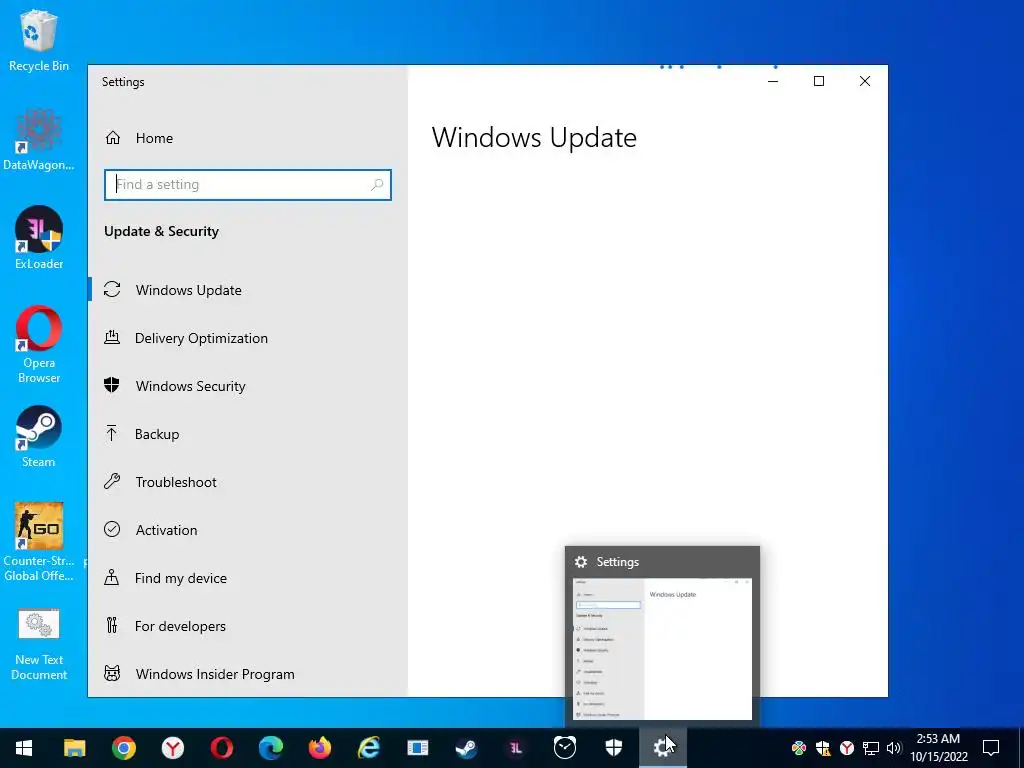Click the colorful tray icon beside security warning
Image resolution: width=1024 pixels, height=768 pixels.
click(799, 748)
